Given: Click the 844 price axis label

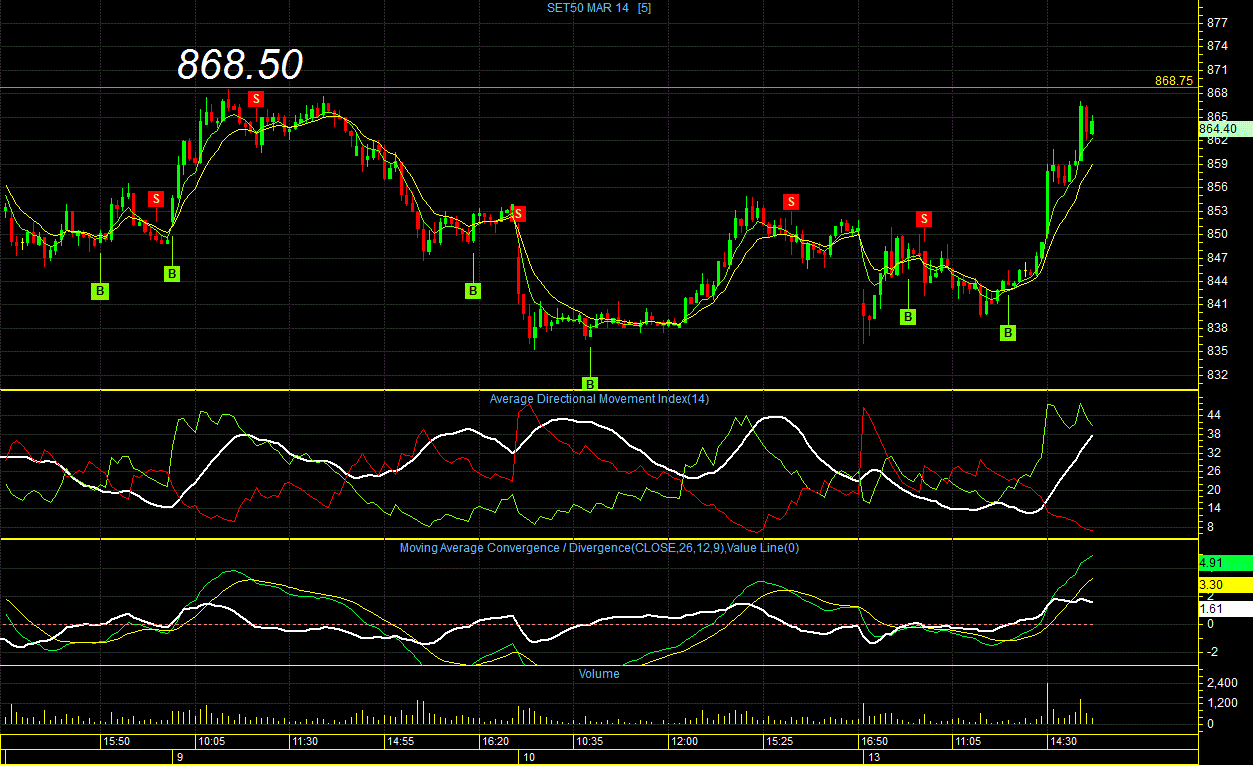Looking at the screenshot, I should [1218, 281].
